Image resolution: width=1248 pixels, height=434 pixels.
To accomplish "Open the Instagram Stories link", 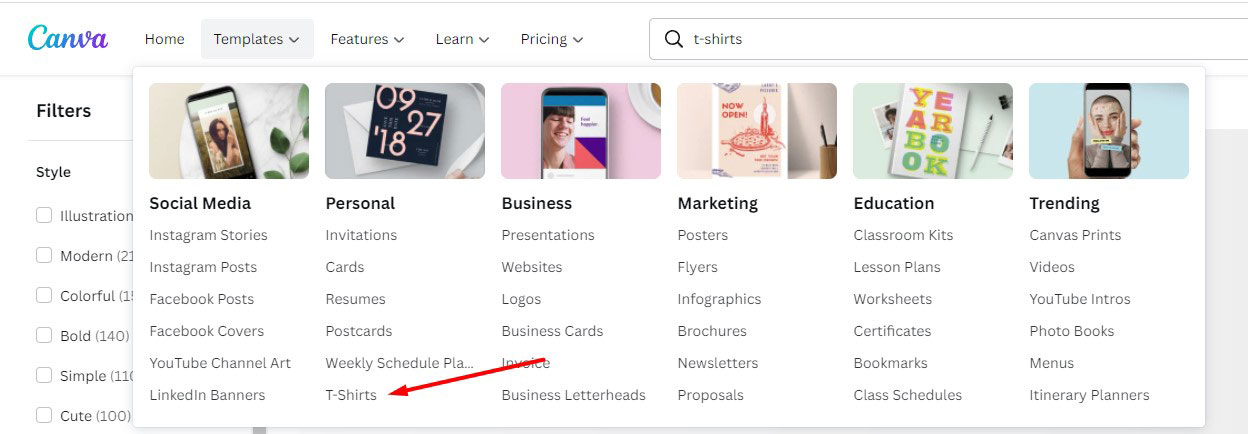I will tap(208, 235).
